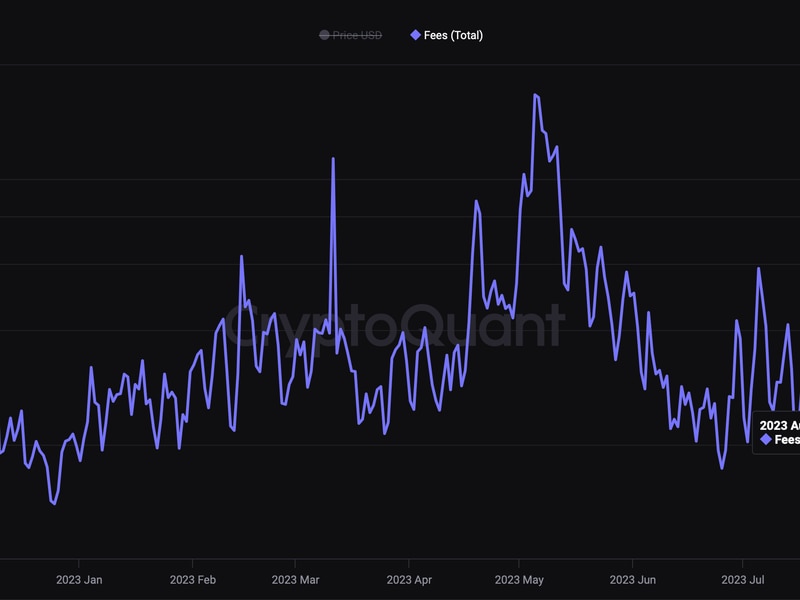Click the purple diamond icon beside Fees (Total)
Viewport: 800px width, 600px height.
[416, 35]
